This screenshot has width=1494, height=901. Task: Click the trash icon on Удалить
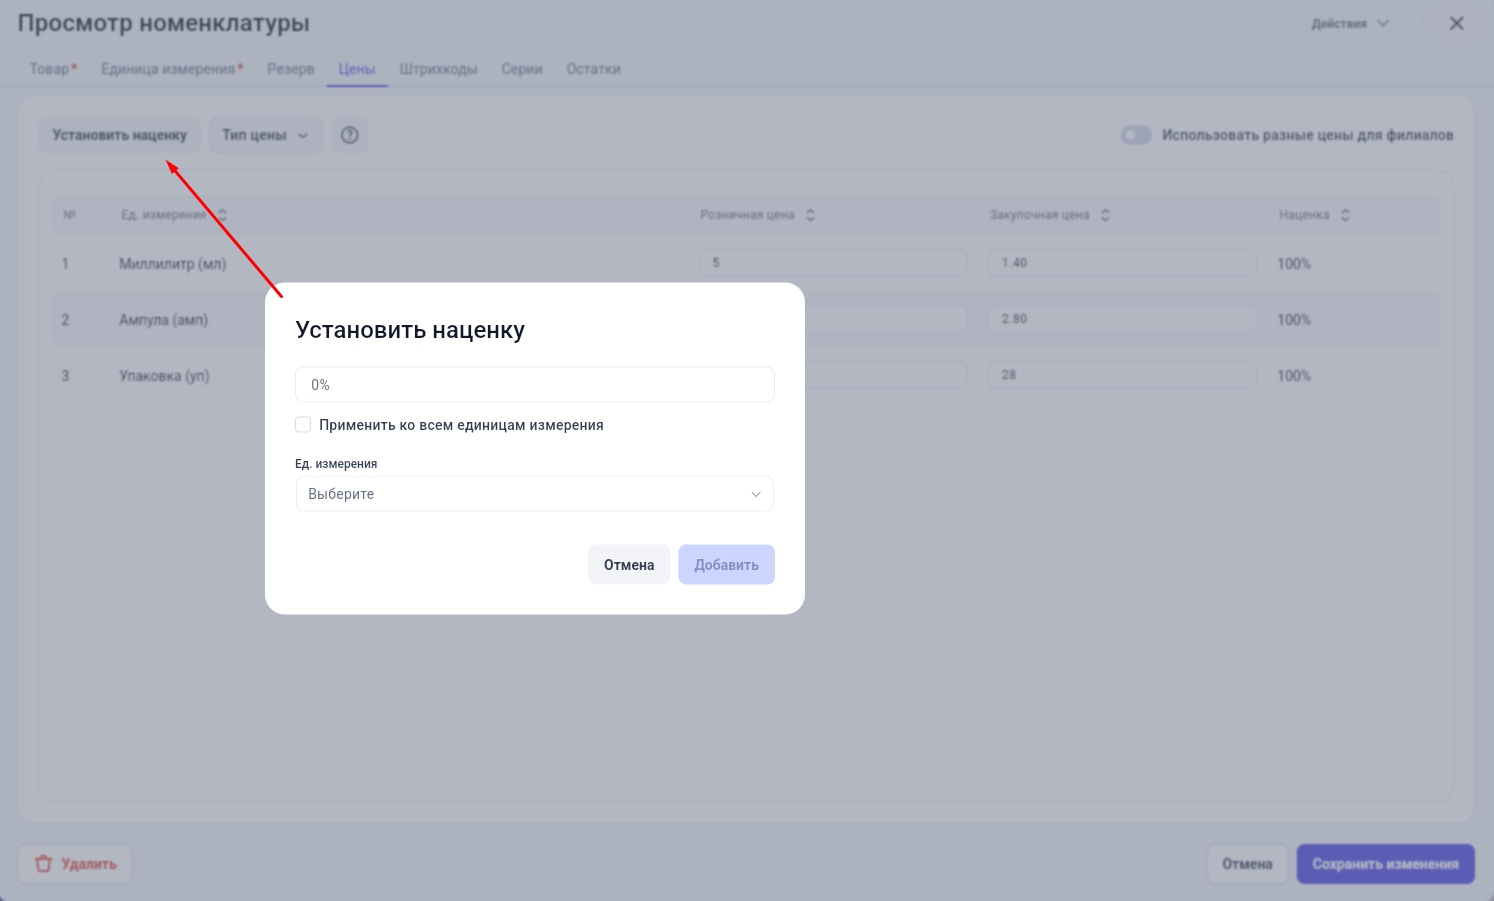click(x=43, y=864)
